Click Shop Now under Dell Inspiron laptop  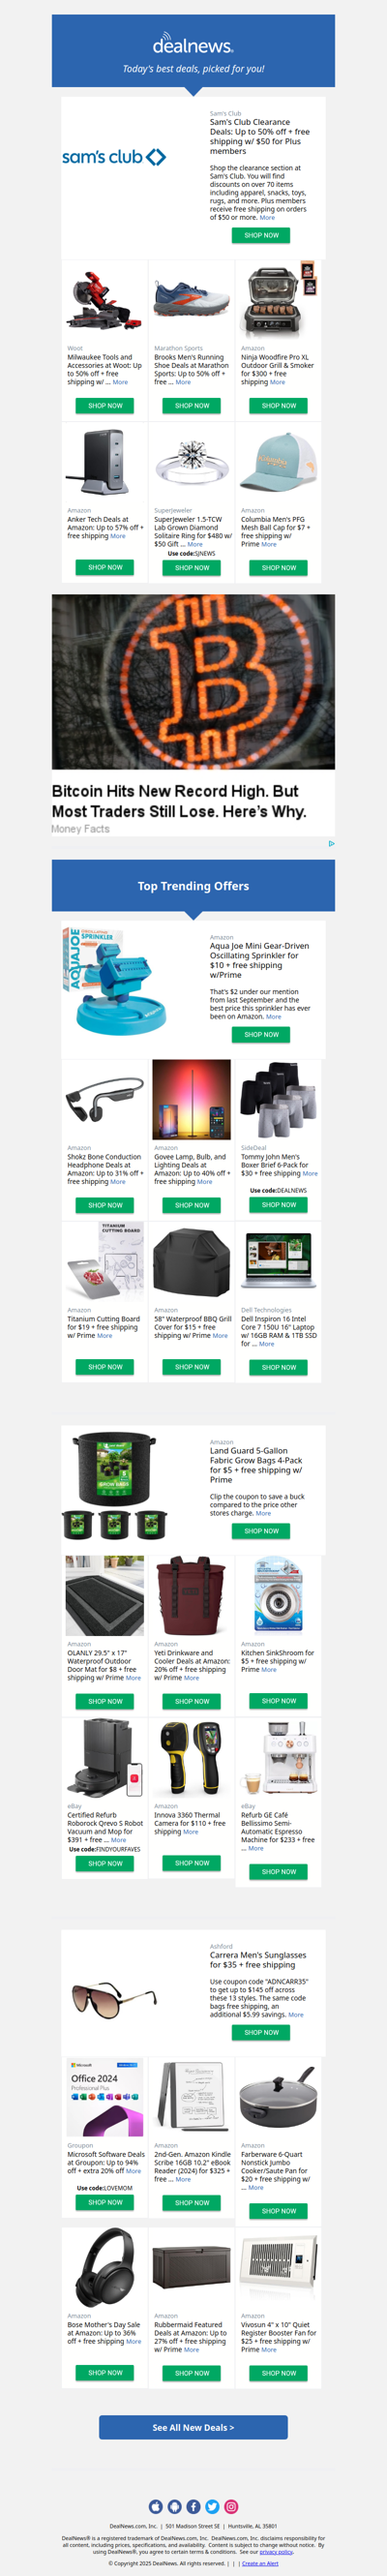(x=278, y=1366)
